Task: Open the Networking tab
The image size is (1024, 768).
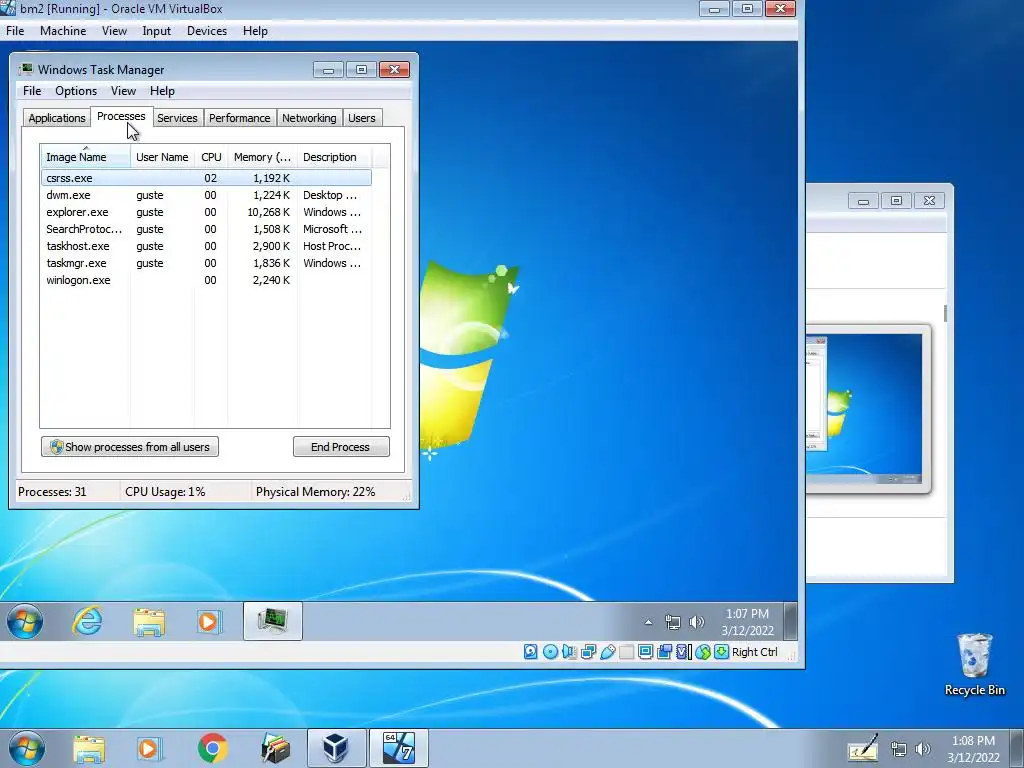Action: coord(309,118)
